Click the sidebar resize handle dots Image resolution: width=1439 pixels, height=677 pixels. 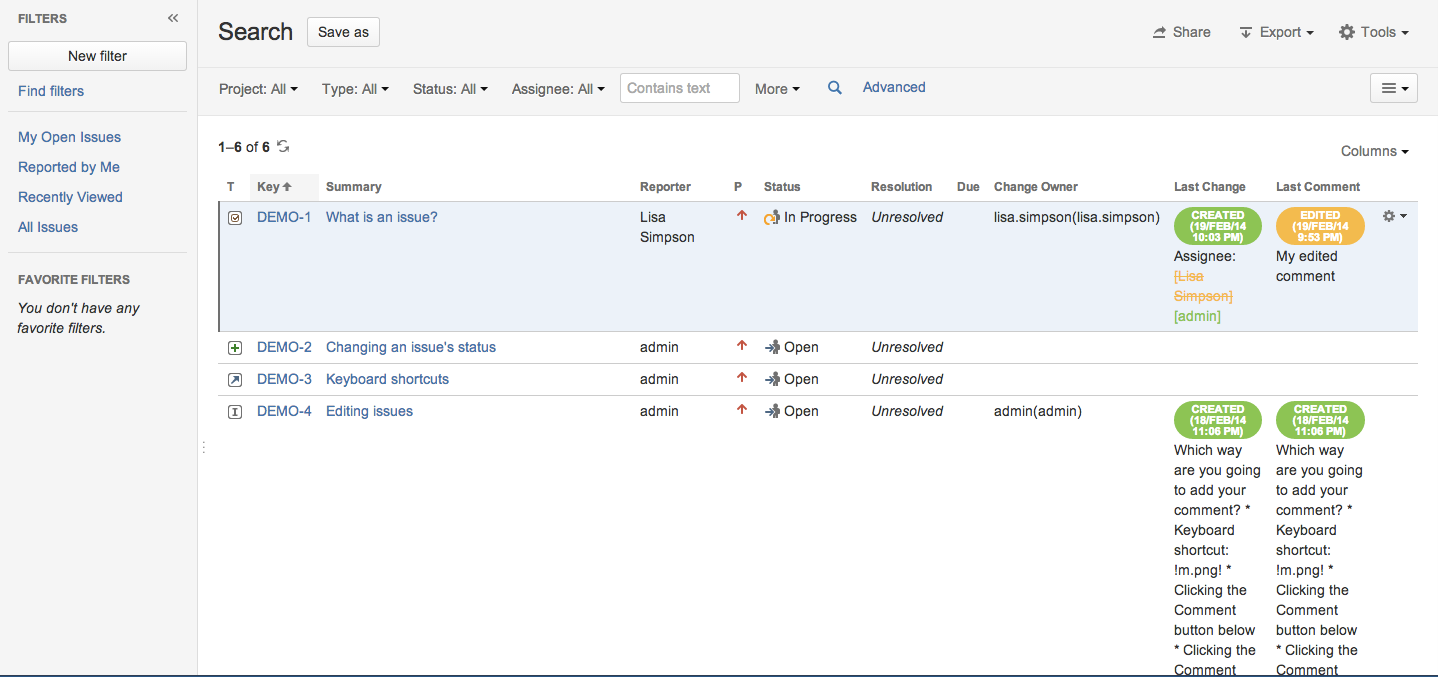204,447
